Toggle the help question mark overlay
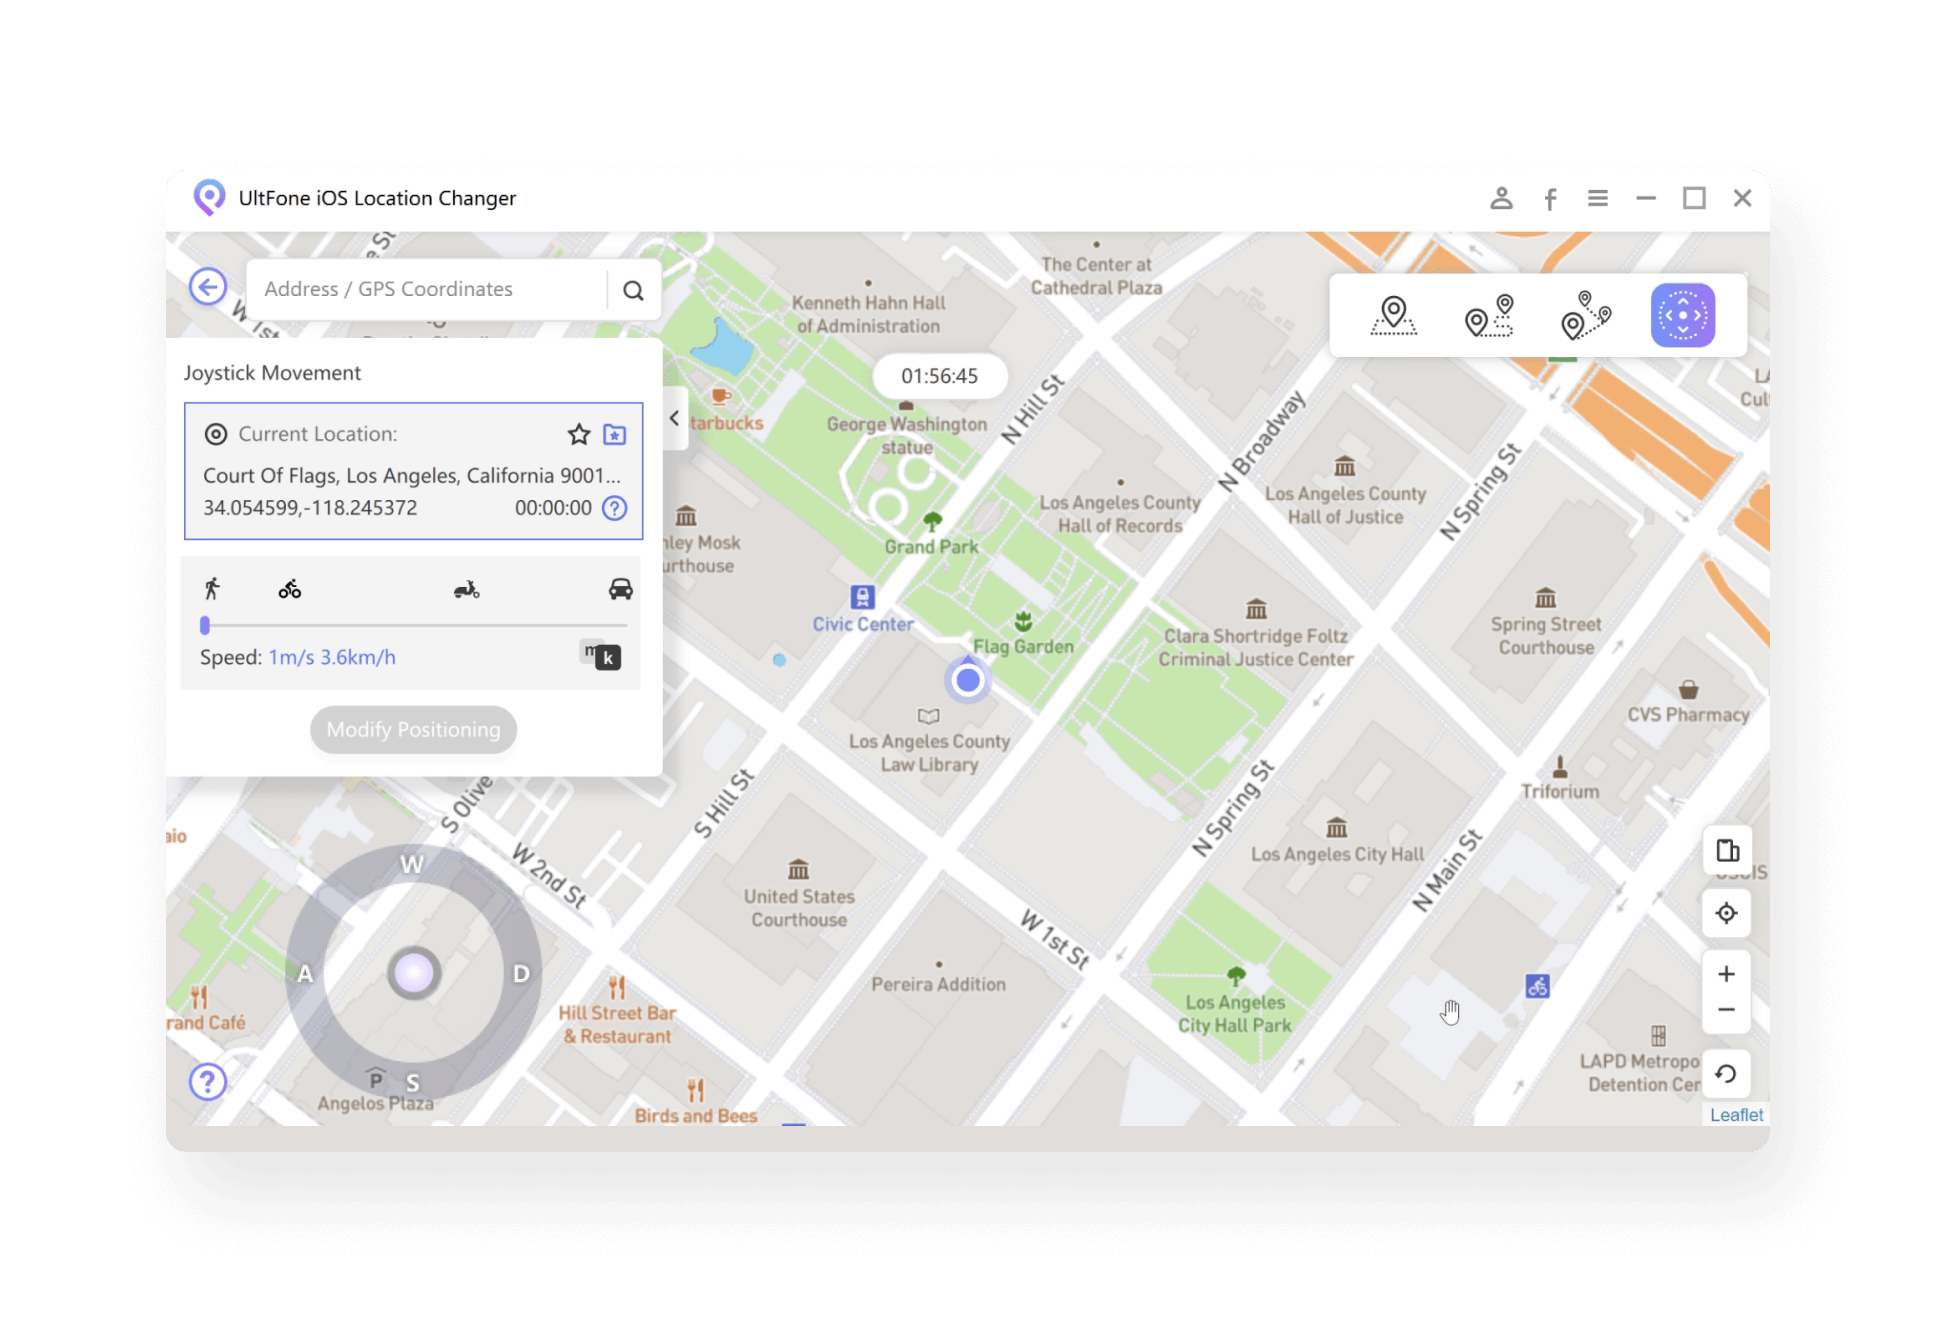Screen dimensions: 1934x1320 pyautogui.click(x=209, y=1082)
